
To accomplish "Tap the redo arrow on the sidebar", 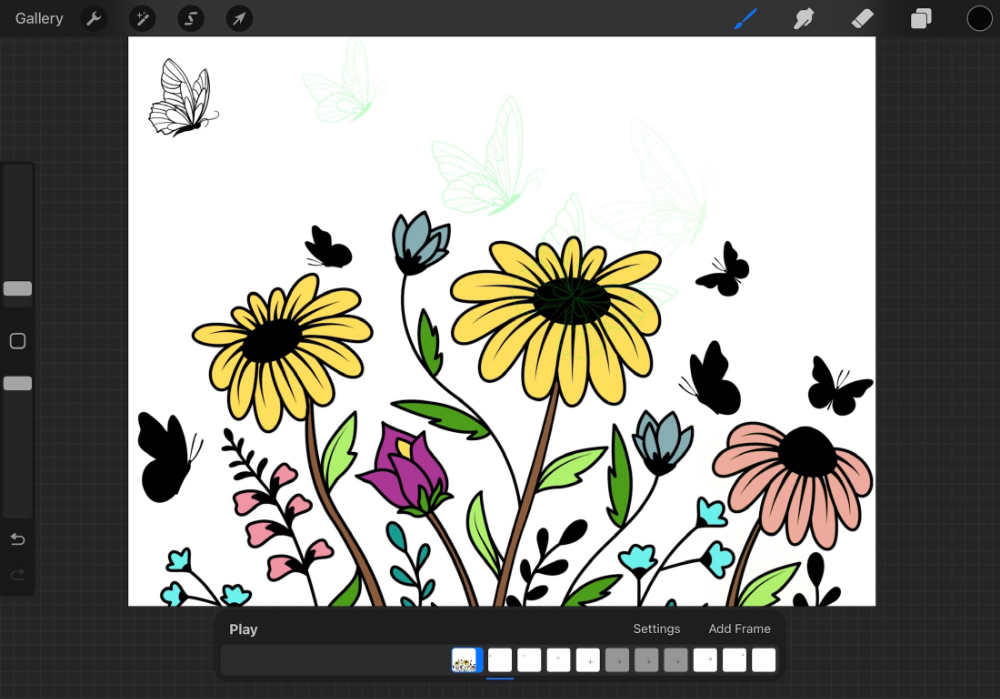I will 17,575.
